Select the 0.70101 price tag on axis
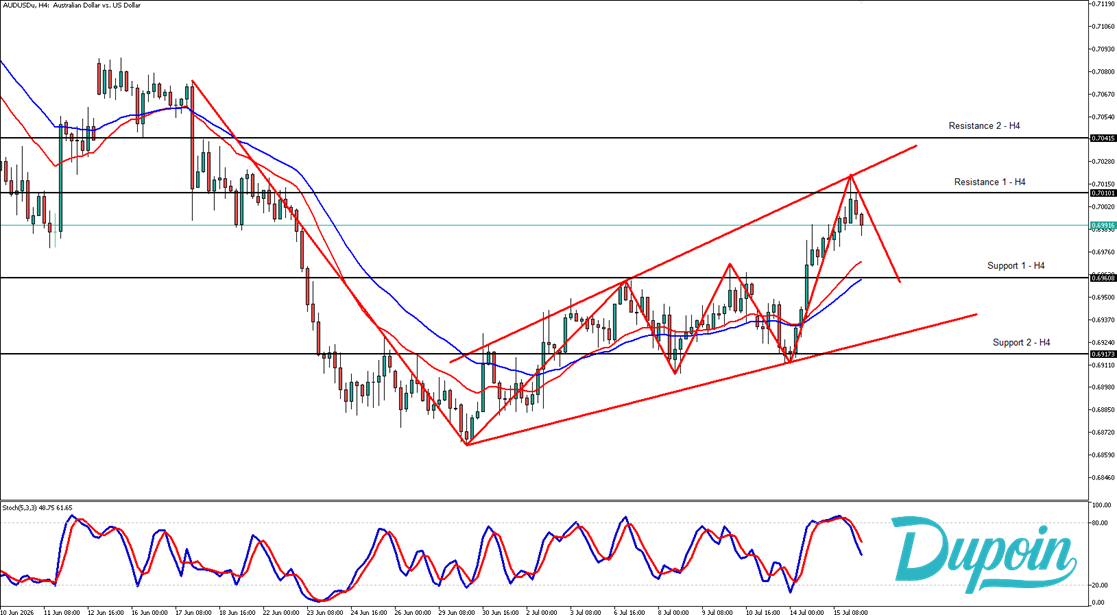1117x615 pixels. point(1103,193)
